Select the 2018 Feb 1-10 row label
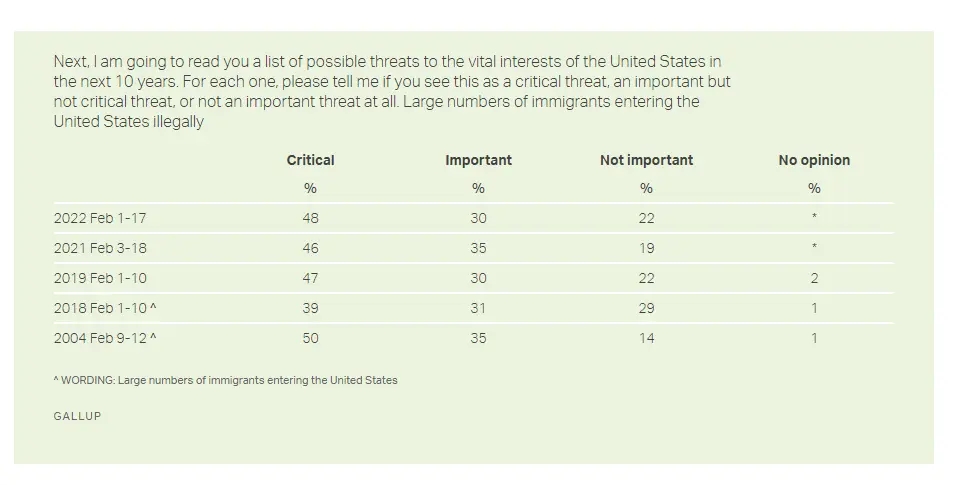The height and width of the screenshot is (485, 958). (104, 308)
